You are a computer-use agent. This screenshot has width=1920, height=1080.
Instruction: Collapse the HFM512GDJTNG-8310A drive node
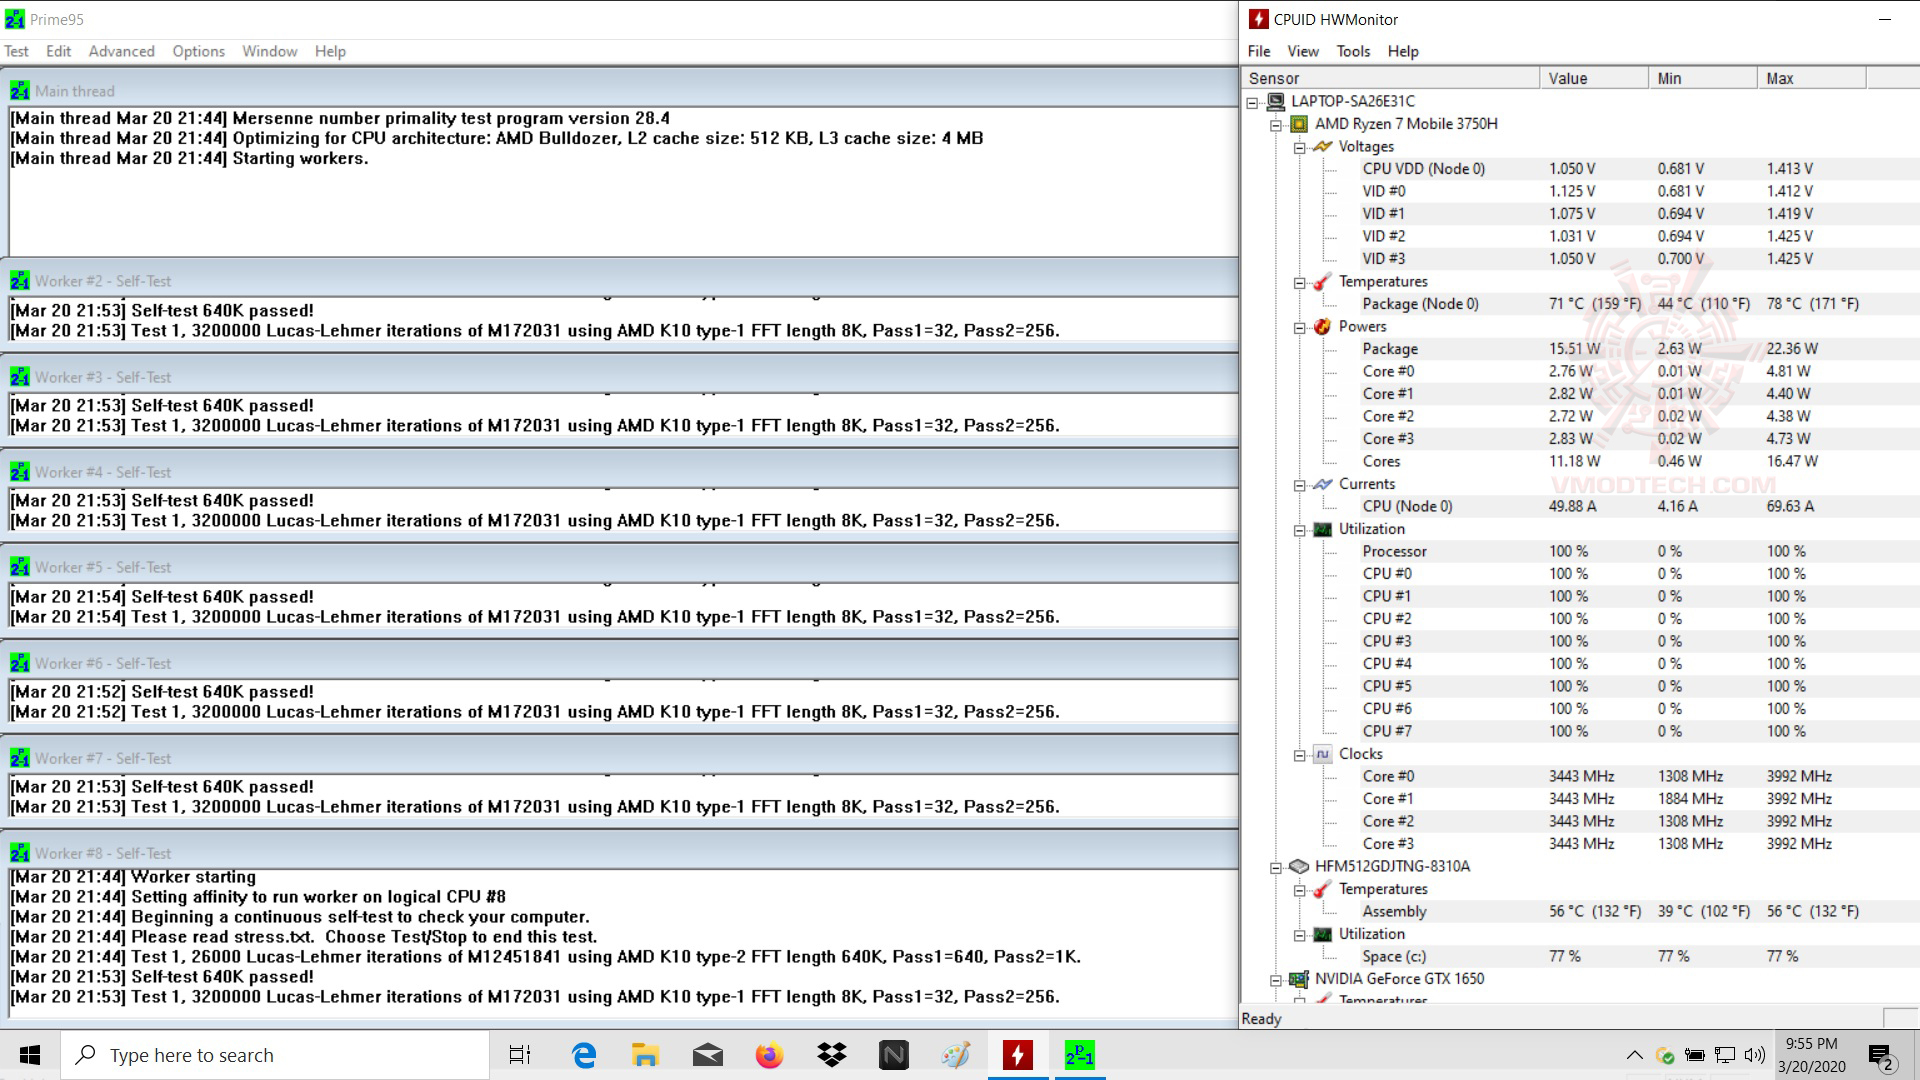point(1276,868)
